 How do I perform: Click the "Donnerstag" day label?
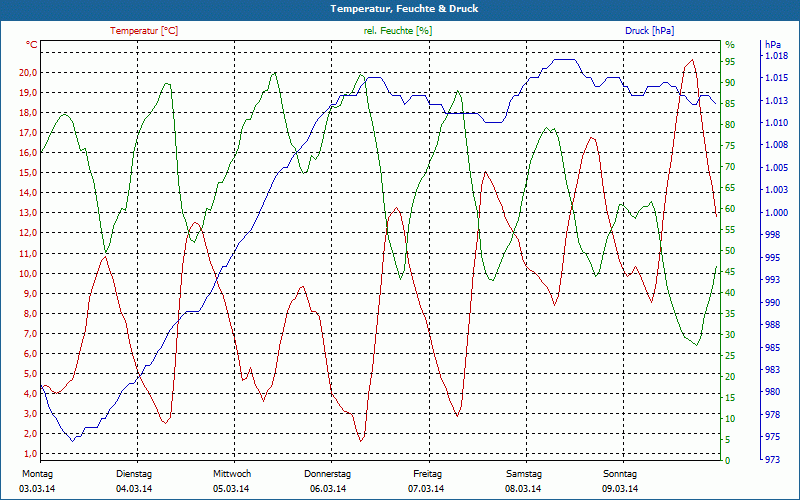(x=328, y=474)
